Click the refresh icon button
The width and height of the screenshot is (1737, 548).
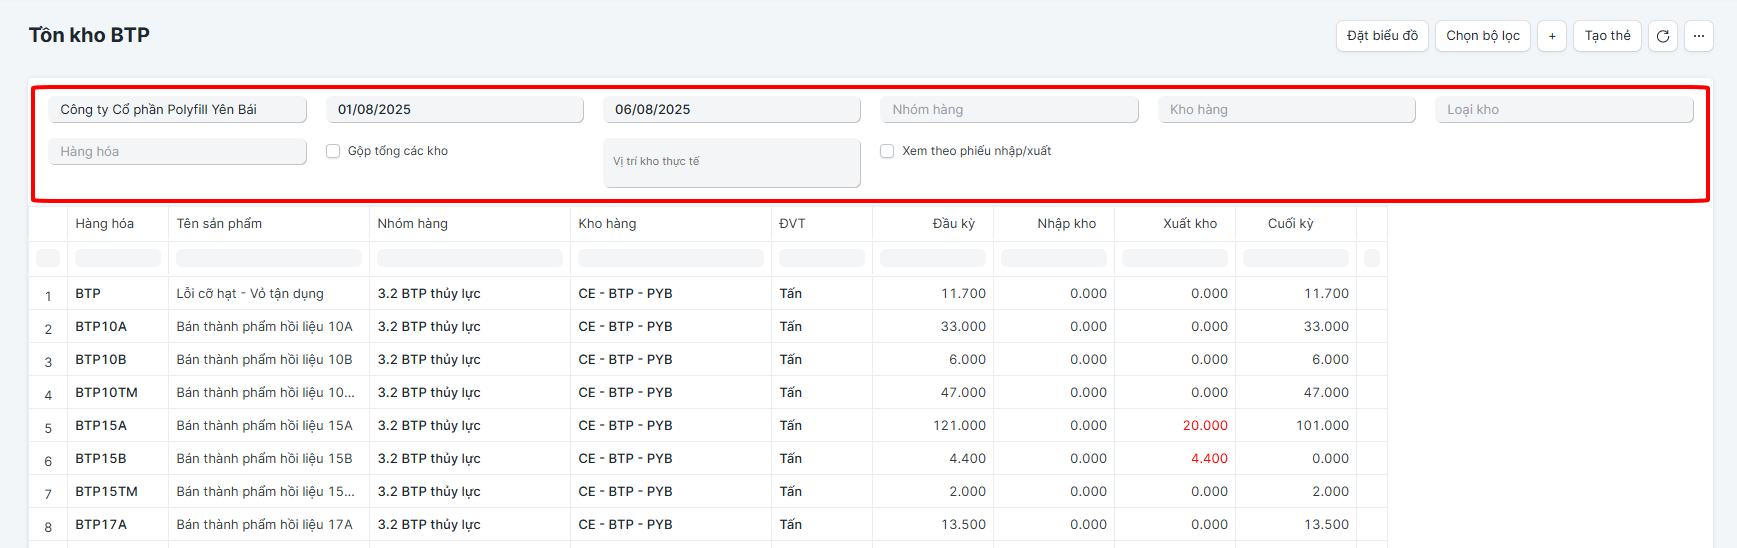tap(1662, 36)
